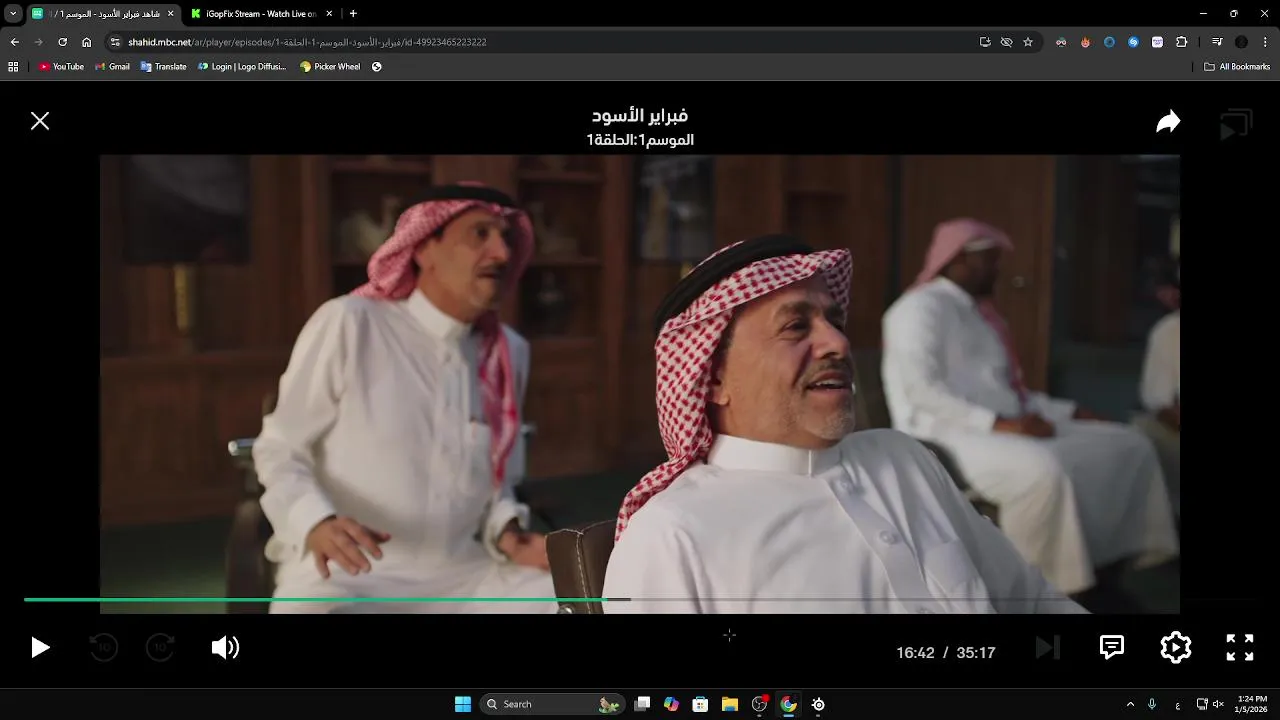Open the Extensions puzzle menu
This screenshot has height=720, width=1280.
point(1181,42)
